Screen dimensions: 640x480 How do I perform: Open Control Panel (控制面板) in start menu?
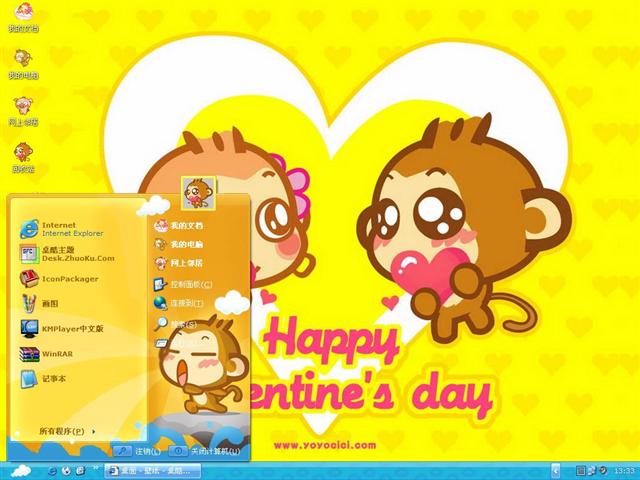pyautogui.click(x=183, y=284)
